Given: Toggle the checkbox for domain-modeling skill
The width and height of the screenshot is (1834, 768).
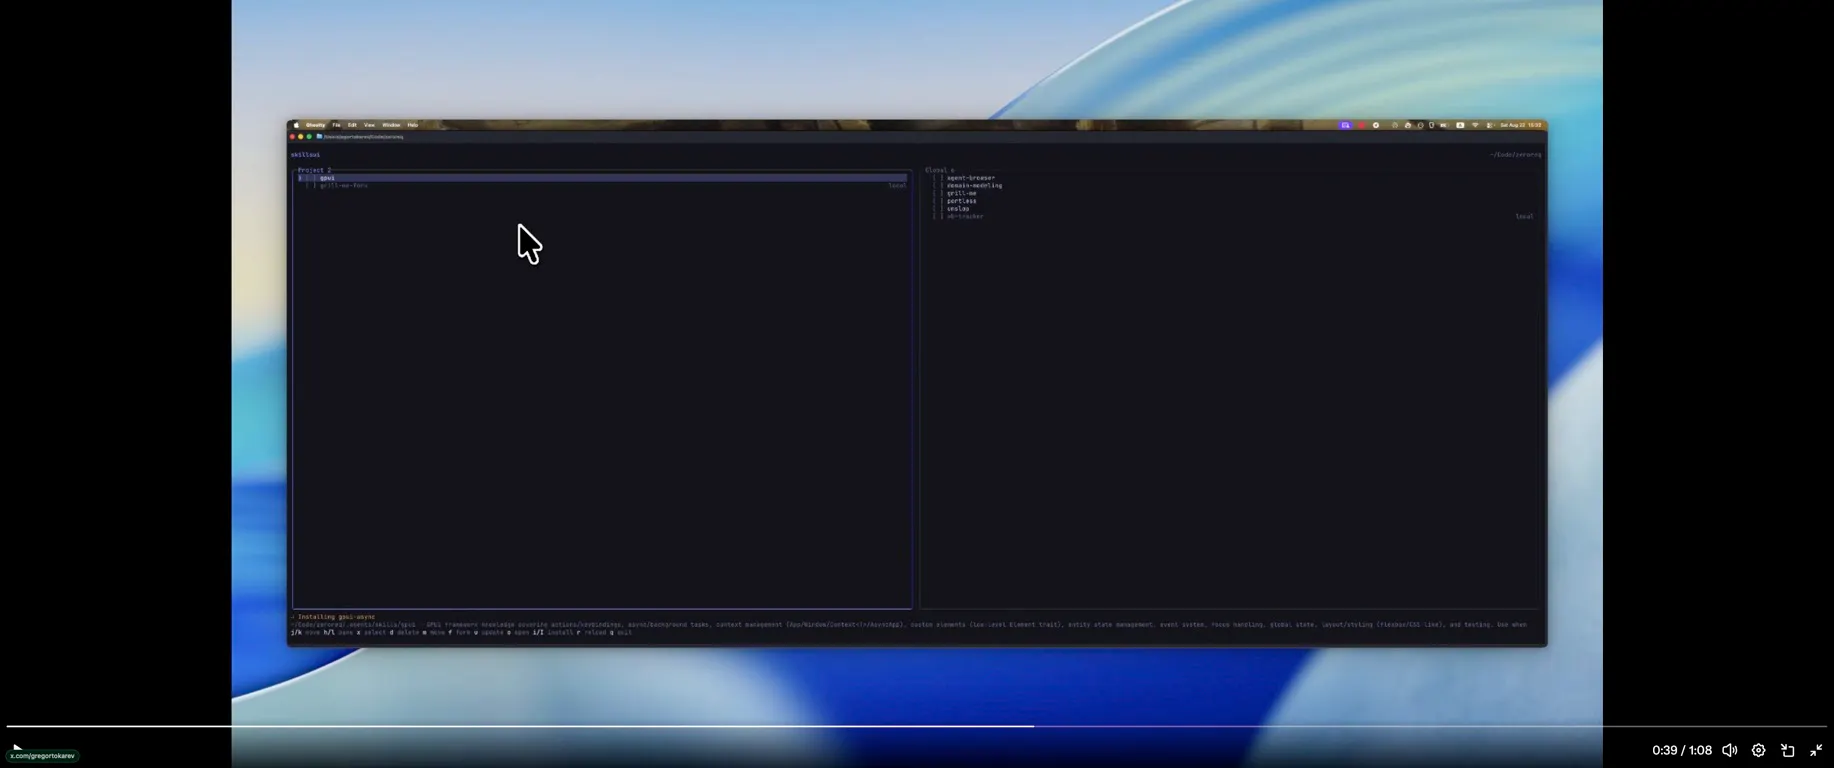Looking at the screenshot, I should point(937,186).
